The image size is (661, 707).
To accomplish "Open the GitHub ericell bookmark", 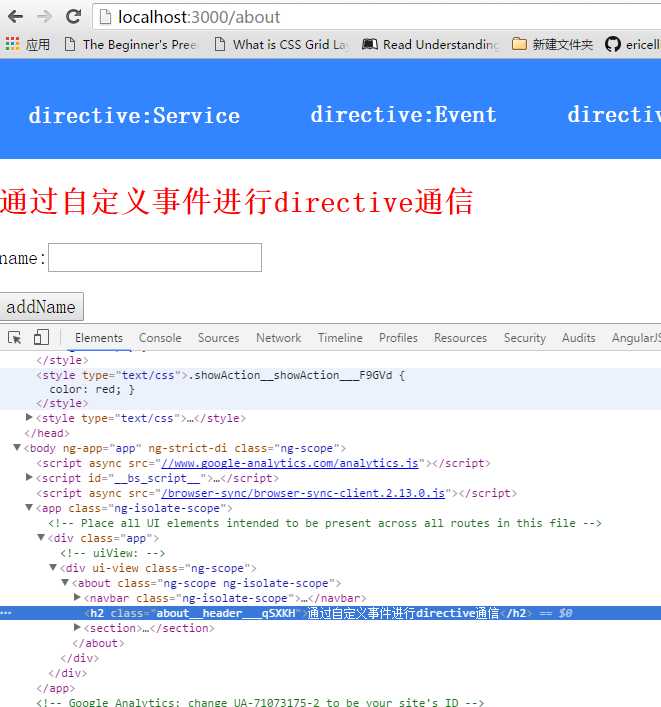I will (632, 44).
